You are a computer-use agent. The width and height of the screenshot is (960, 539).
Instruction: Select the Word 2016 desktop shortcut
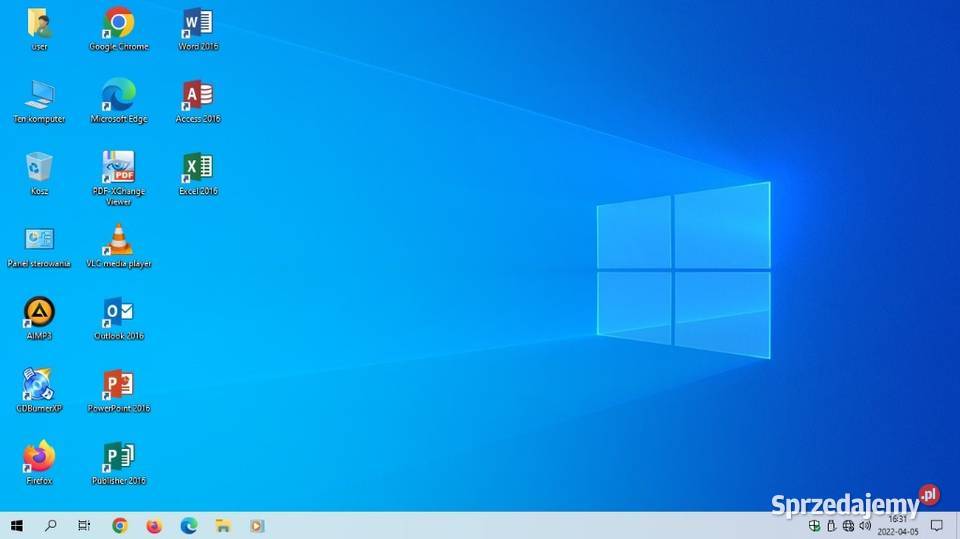point(198,29)
